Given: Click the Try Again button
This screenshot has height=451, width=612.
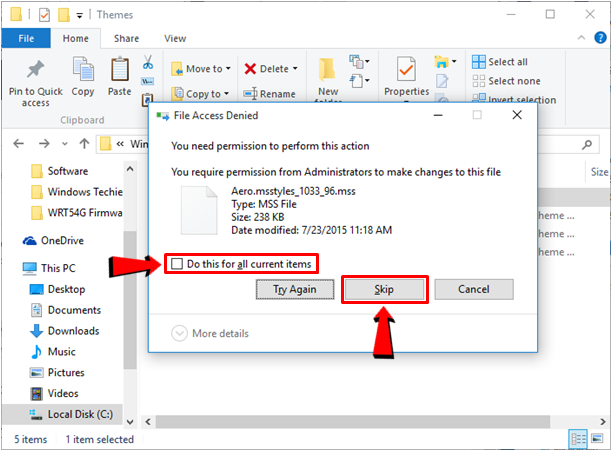Looking at the screenshot, I should coord(295,289).
